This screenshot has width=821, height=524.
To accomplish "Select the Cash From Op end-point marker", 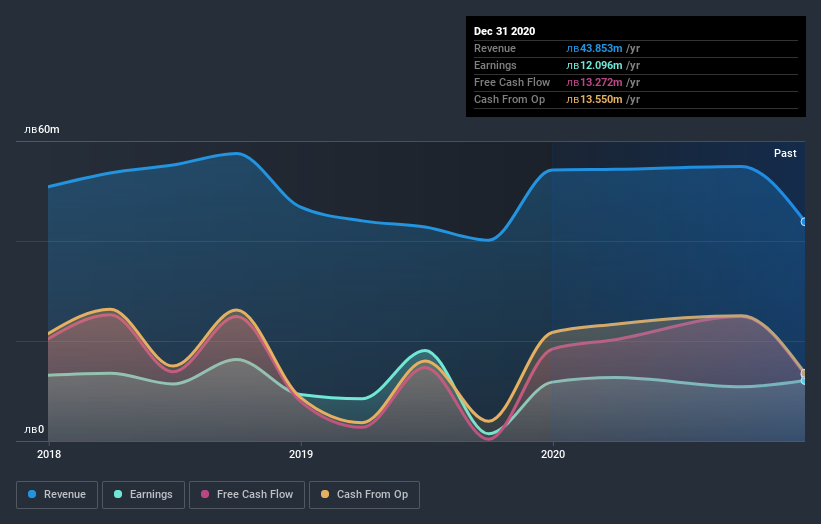I will pos(804,373).
